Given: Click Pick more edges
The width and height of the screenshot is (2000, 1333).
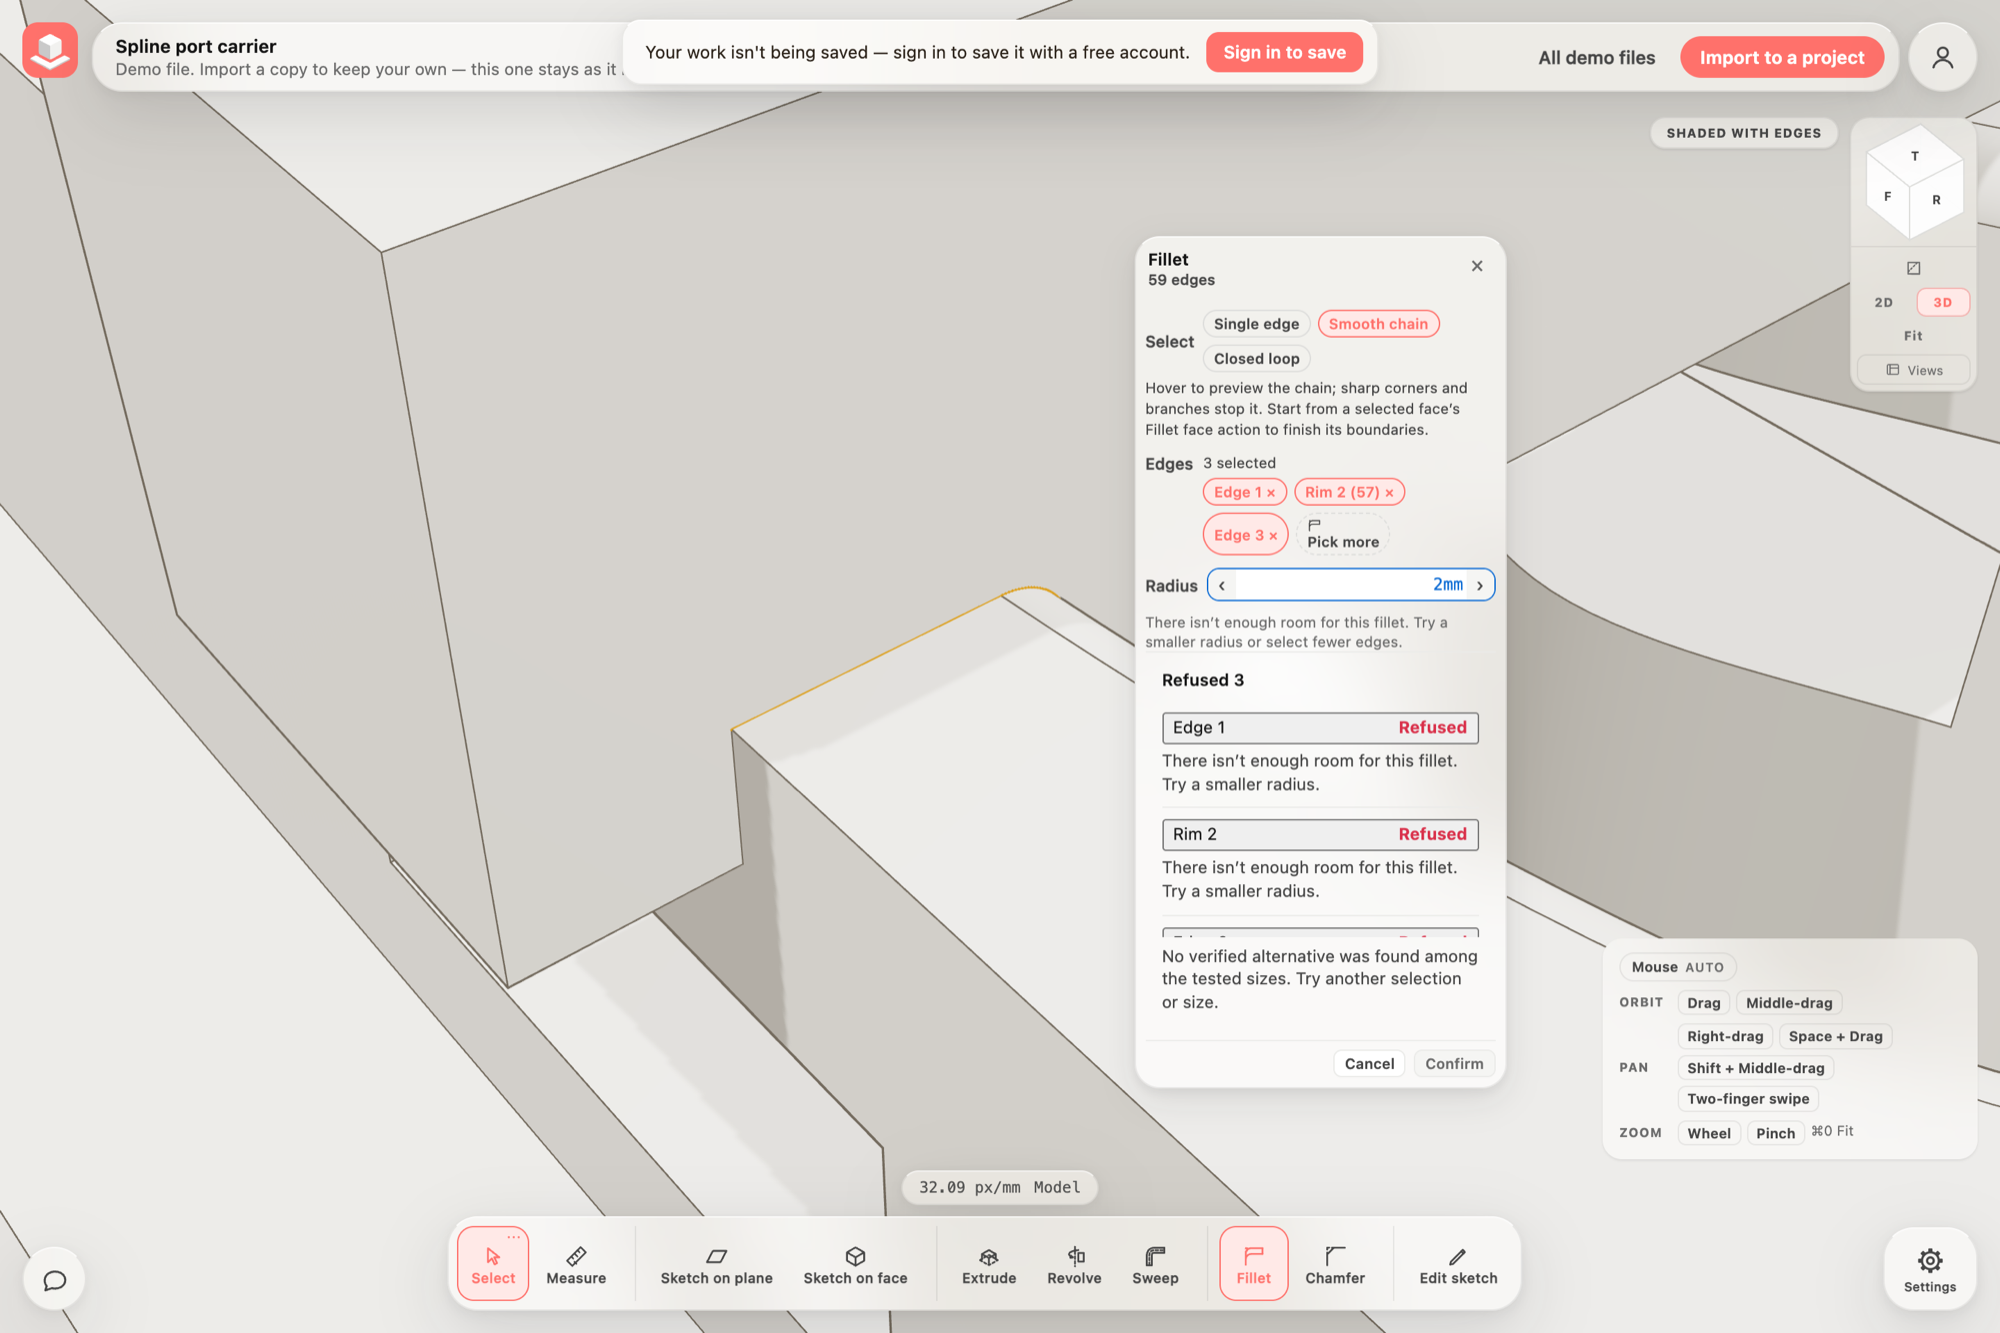Looking at the screenshot, I should tap(1343, 534).
